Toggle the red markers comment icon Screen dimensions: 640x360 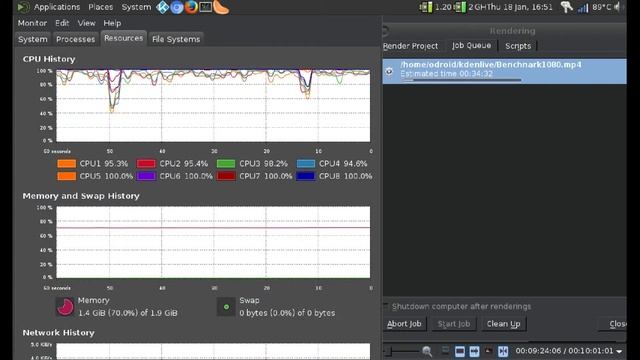coord(488,351)
